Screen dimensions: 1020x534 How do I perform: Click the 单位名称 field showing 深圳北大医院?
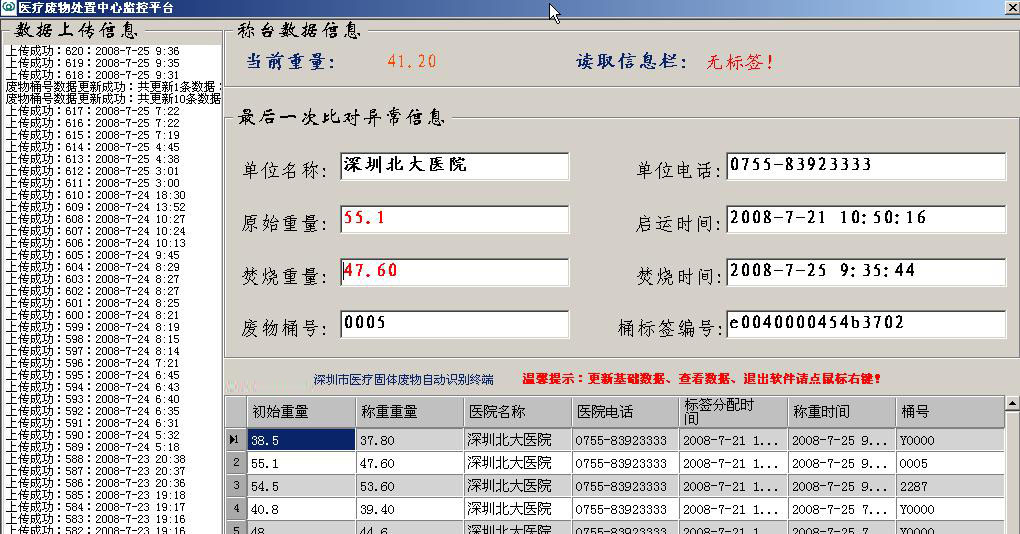(455, 166)
